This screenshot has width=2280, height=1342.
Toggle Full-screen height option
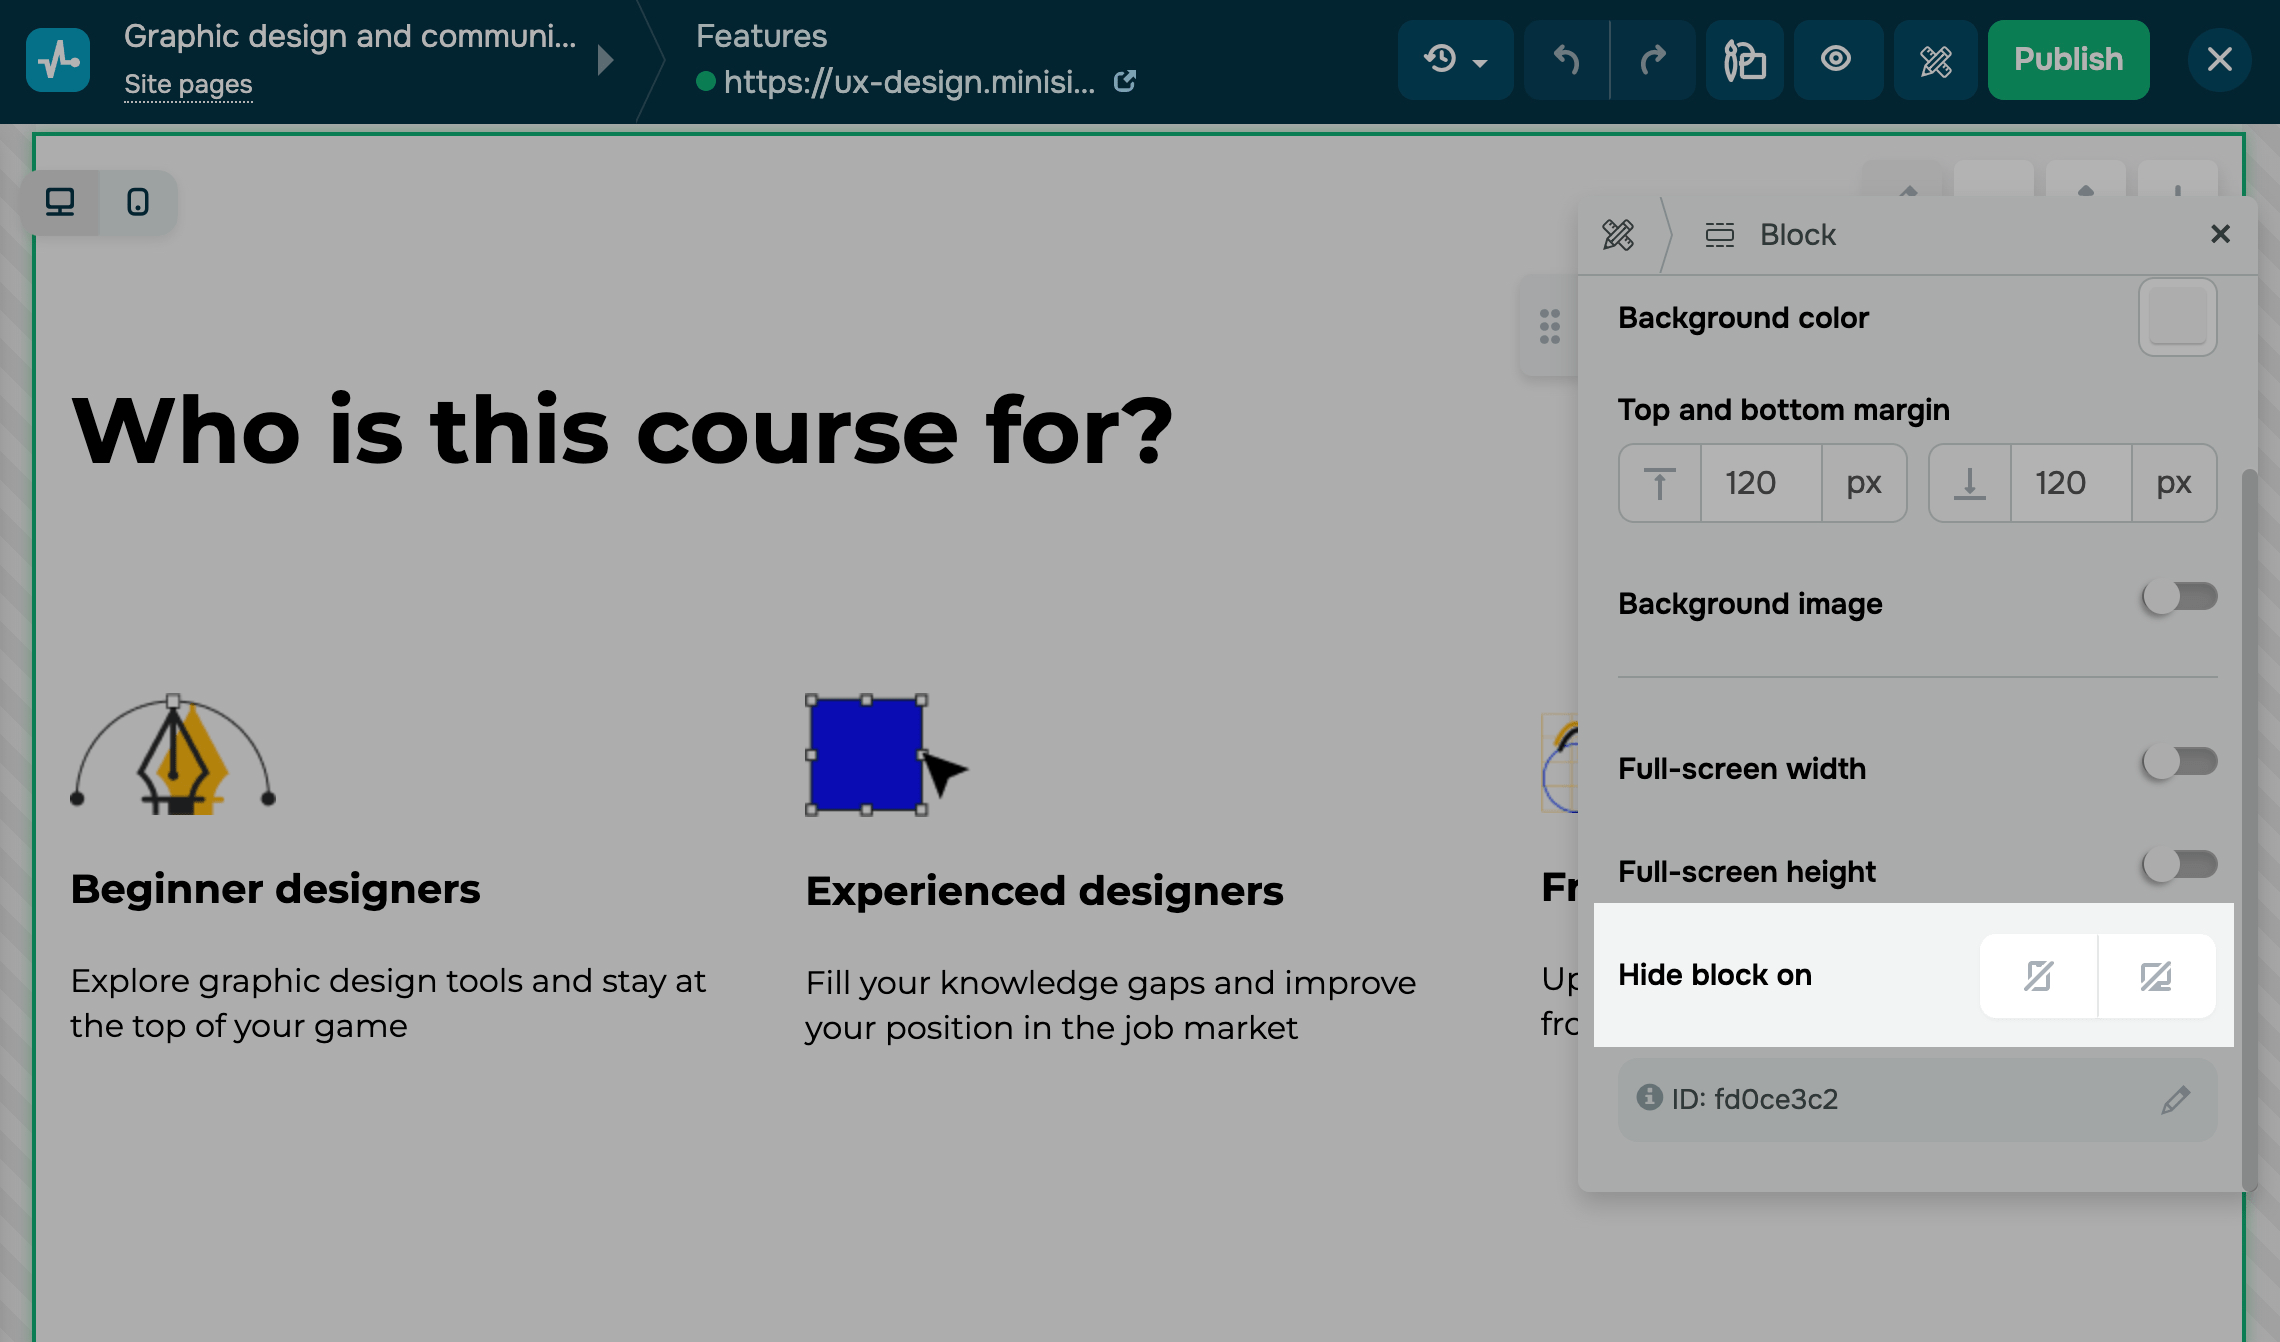pyautogui.click(x=2179, y=865)
